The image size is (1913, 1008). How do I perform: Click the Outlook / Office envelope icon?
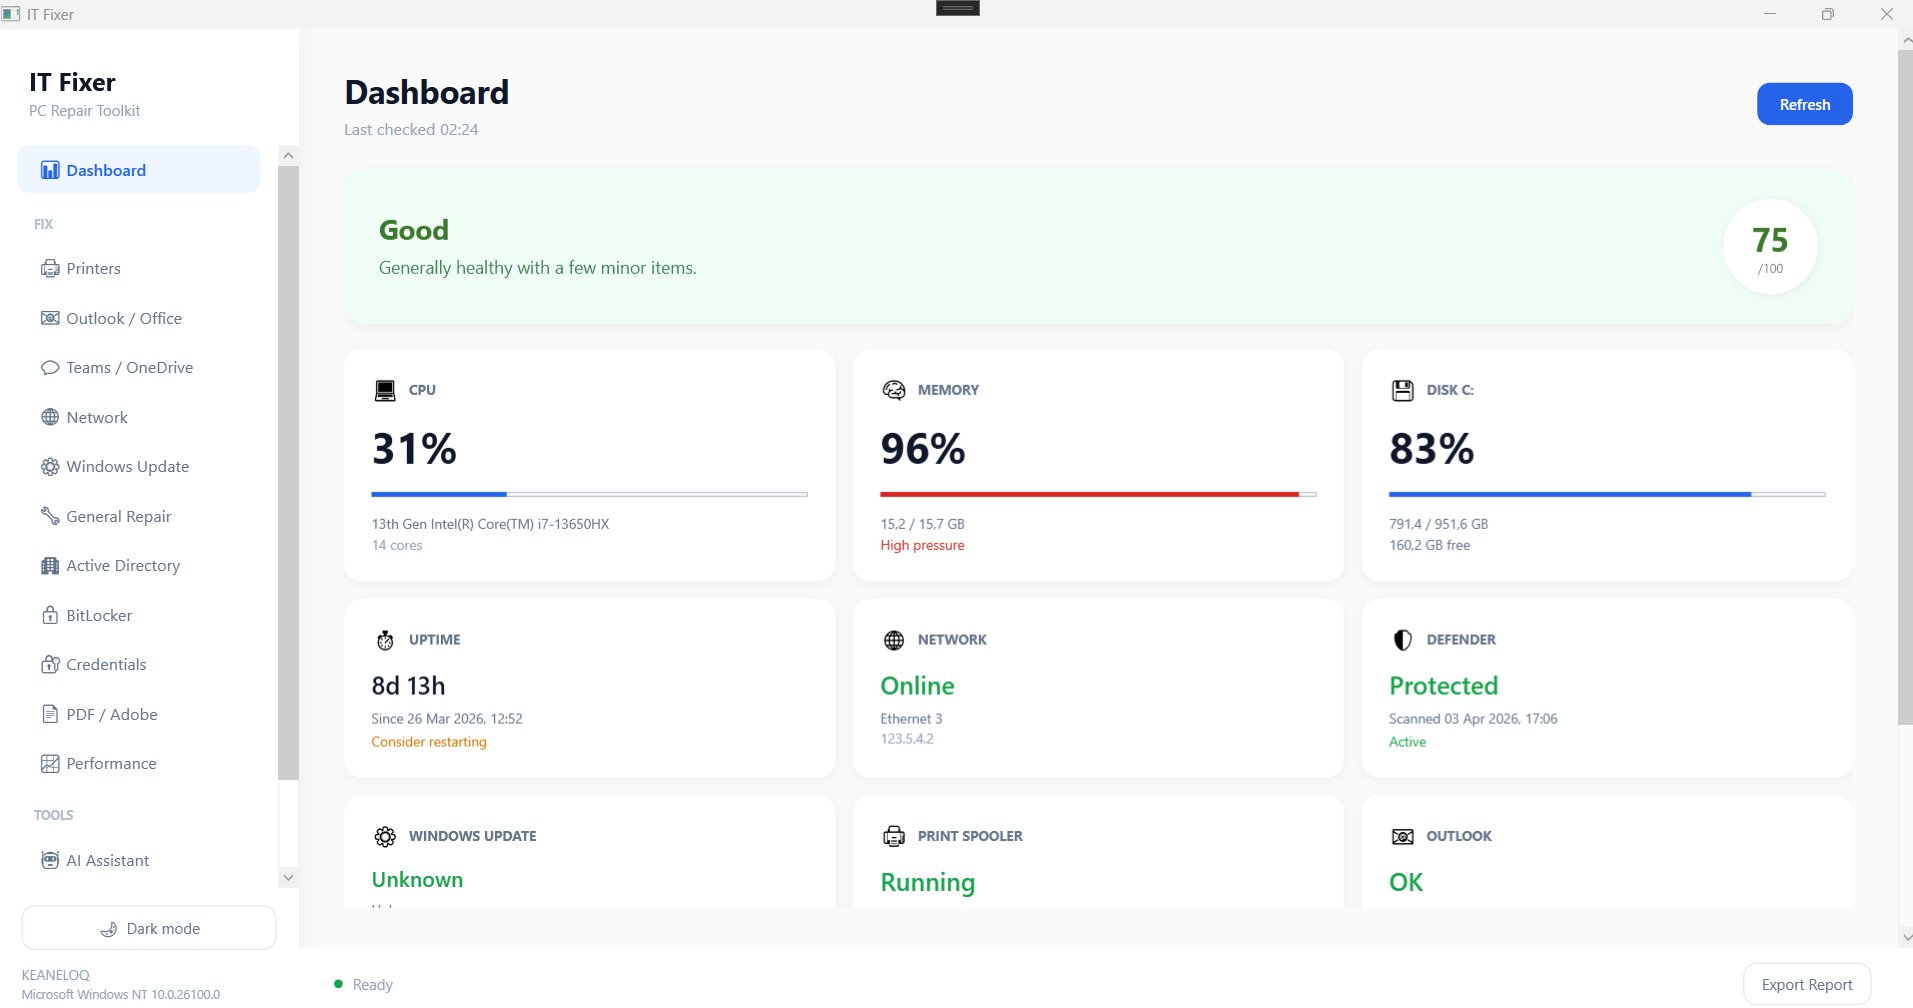tap(50, 318)
